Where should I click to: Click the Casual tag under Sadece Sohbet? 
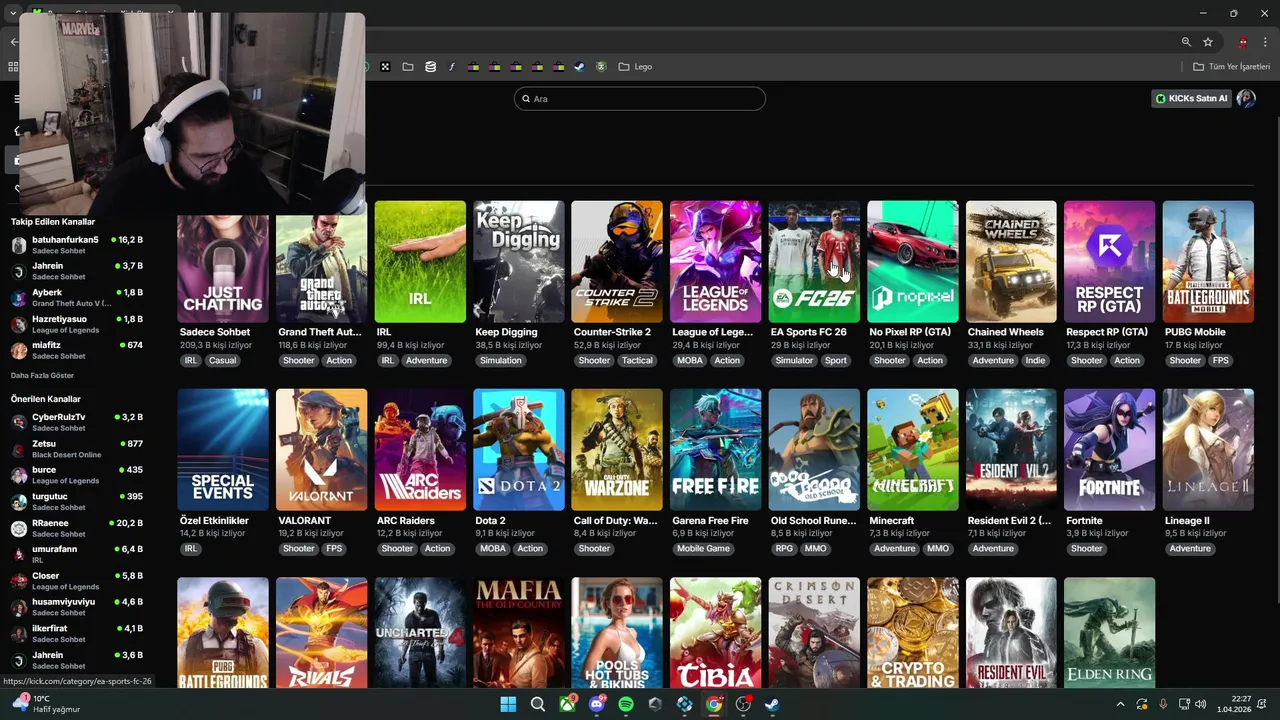pos(222,360)
